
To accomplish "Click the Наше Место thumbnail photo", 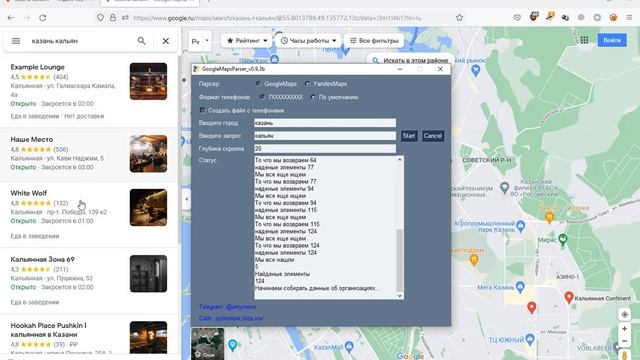I will tap(148, 153).
